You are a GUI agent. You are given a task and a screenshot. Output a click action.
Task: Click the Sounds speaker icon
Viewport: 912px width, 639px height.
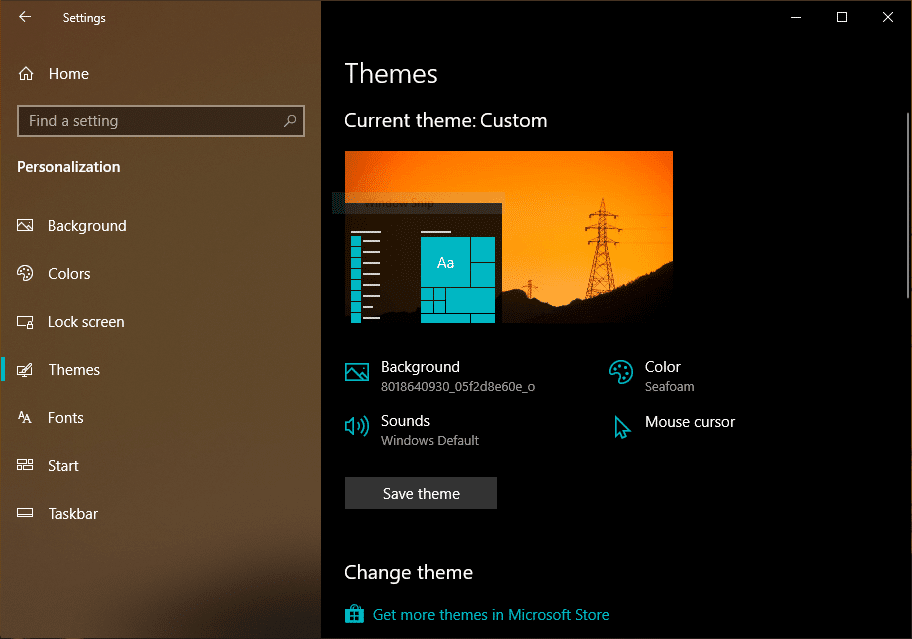pyautogui.click(x=357, y=427)
